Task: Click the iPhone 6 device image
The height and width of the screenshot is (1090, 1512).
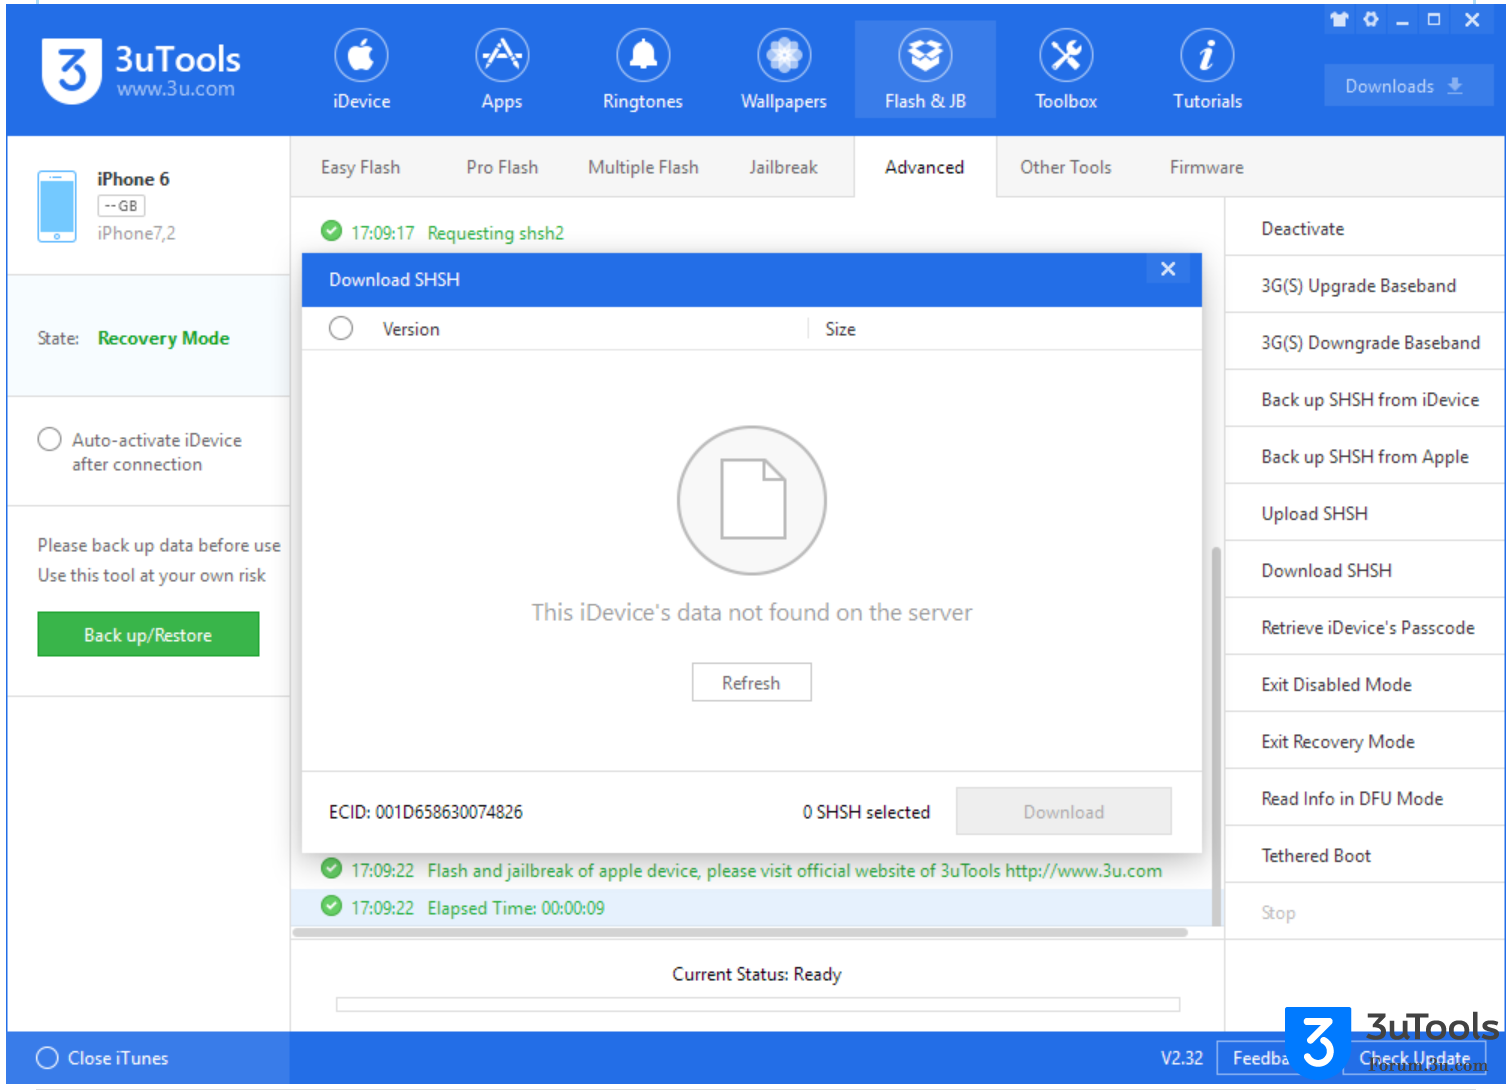Action: [57, 206]
